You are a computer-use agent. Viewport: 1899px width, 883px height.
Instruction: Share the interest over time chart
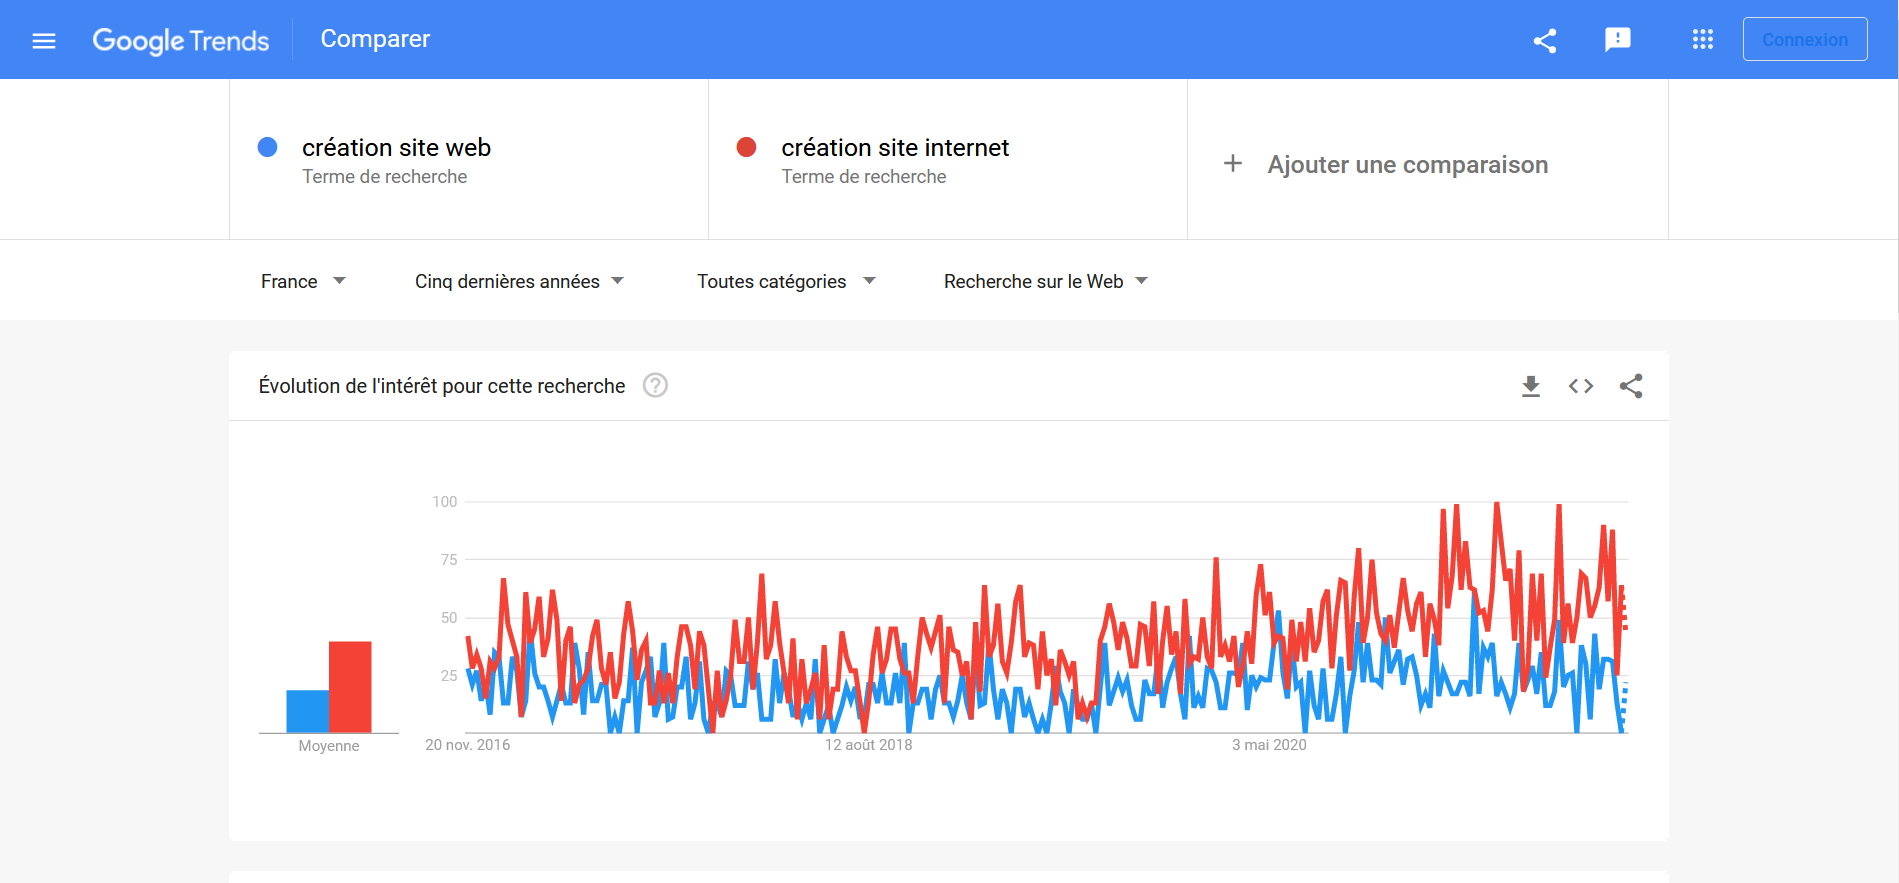click(1631, 386)
